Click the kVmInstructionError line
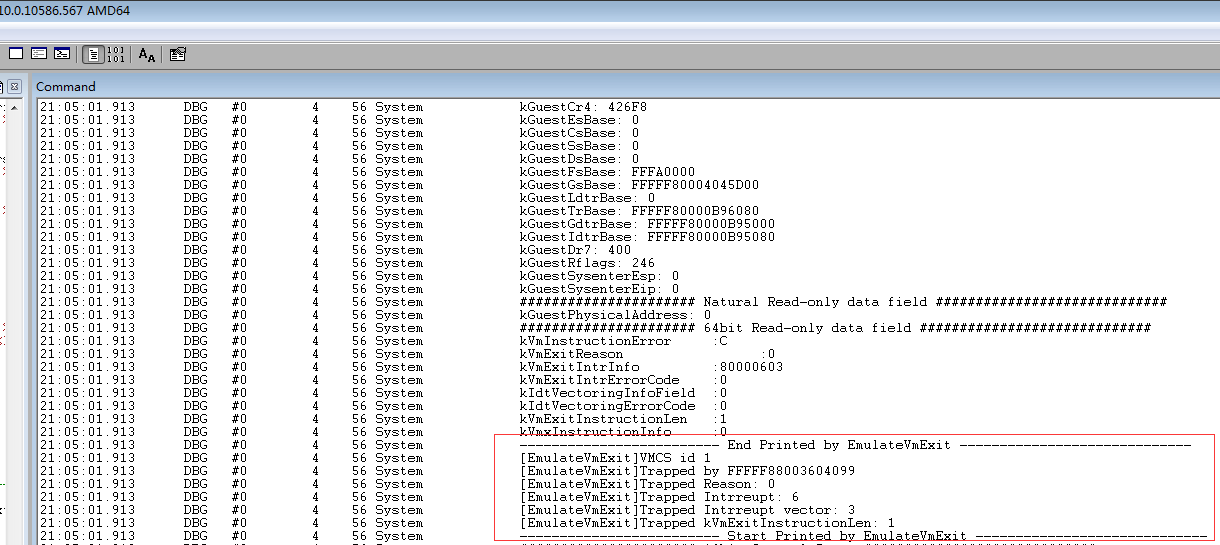 595,341
